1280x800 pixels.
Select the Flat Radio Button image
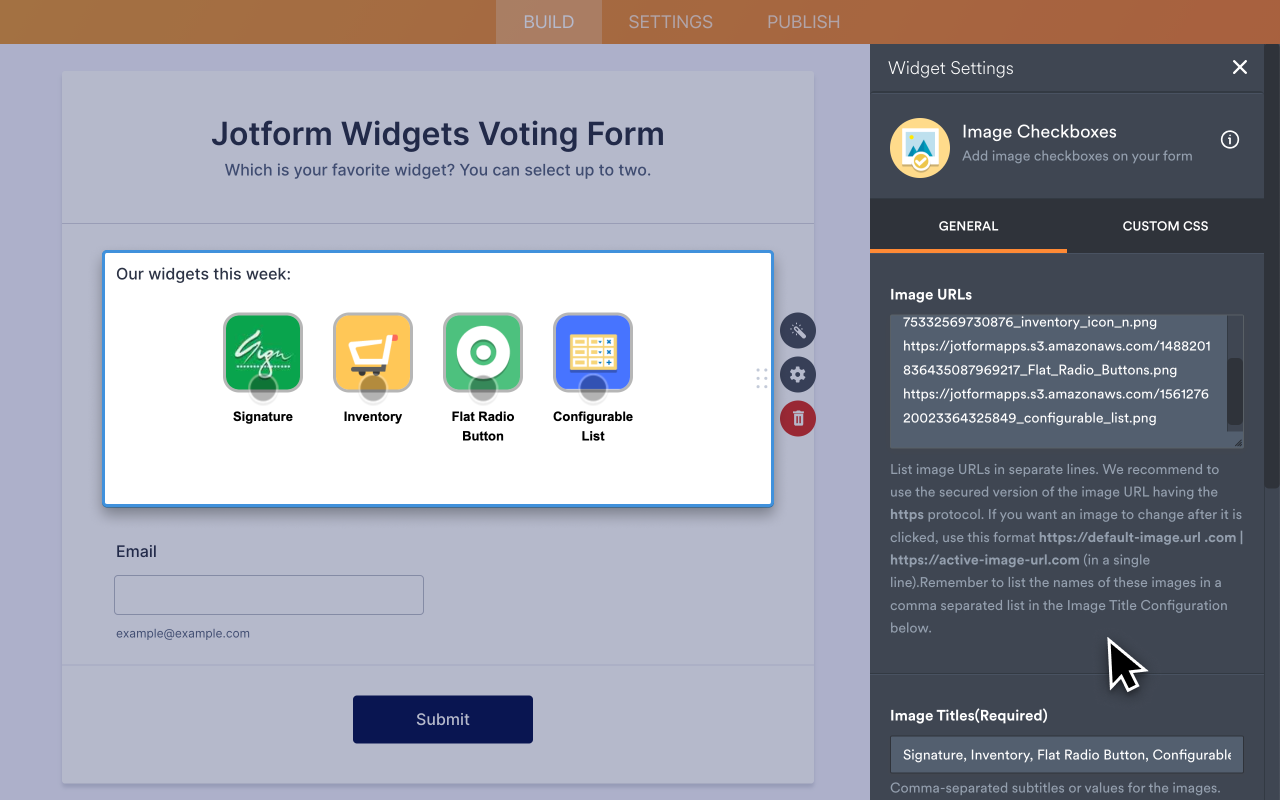[x=483, y=352]
